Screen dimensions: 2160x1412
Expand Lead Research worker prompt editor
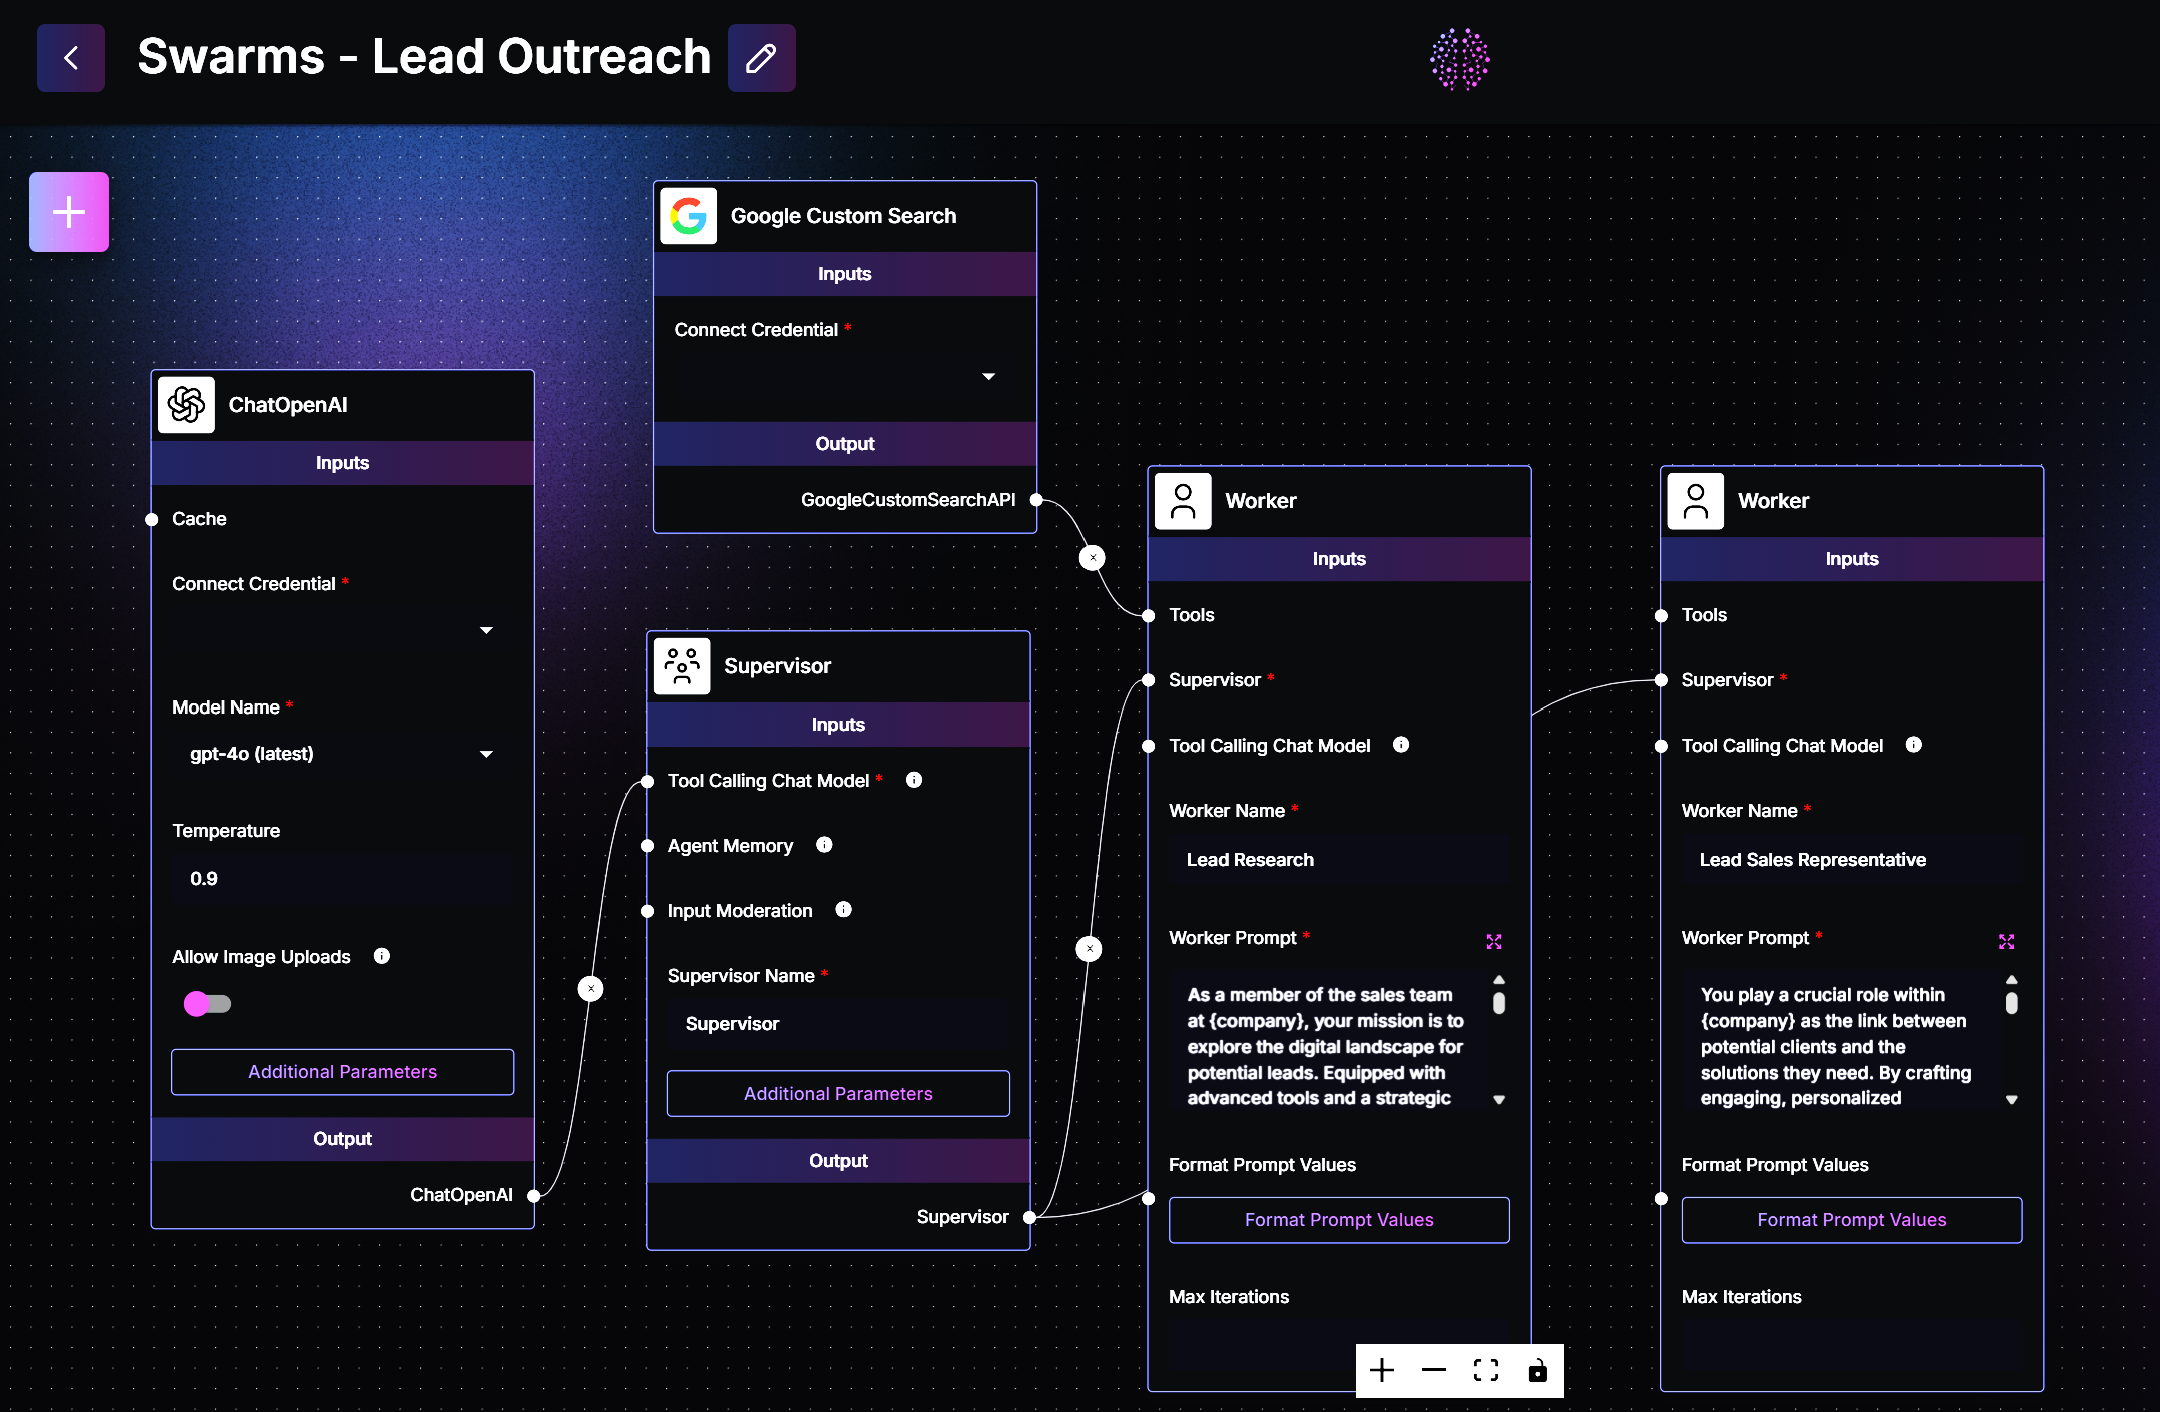click(1494, 941)
